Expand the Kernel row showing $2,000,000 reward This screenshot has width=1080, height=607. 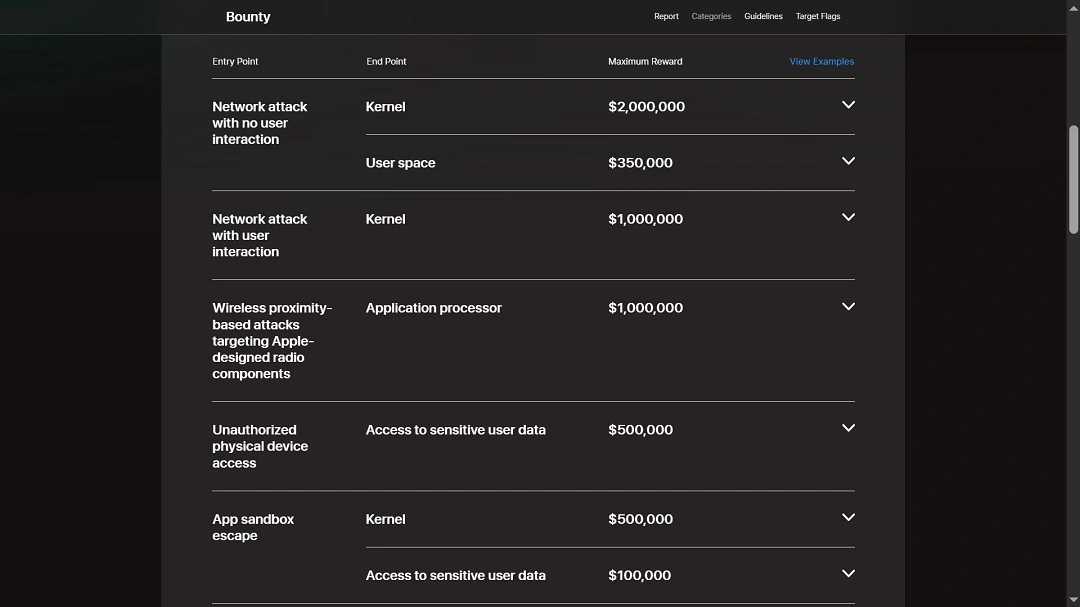848,104
